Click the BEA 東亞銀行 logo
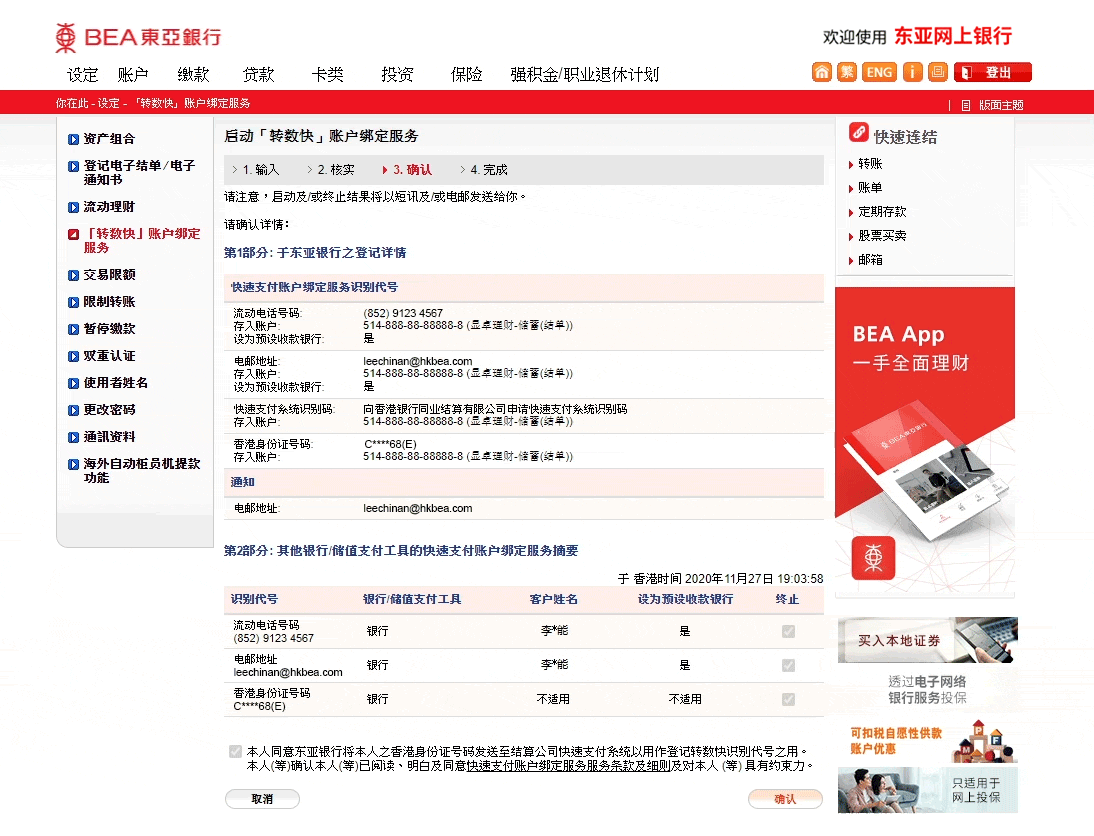1094x836 pixels. click(x=138, y=37)
